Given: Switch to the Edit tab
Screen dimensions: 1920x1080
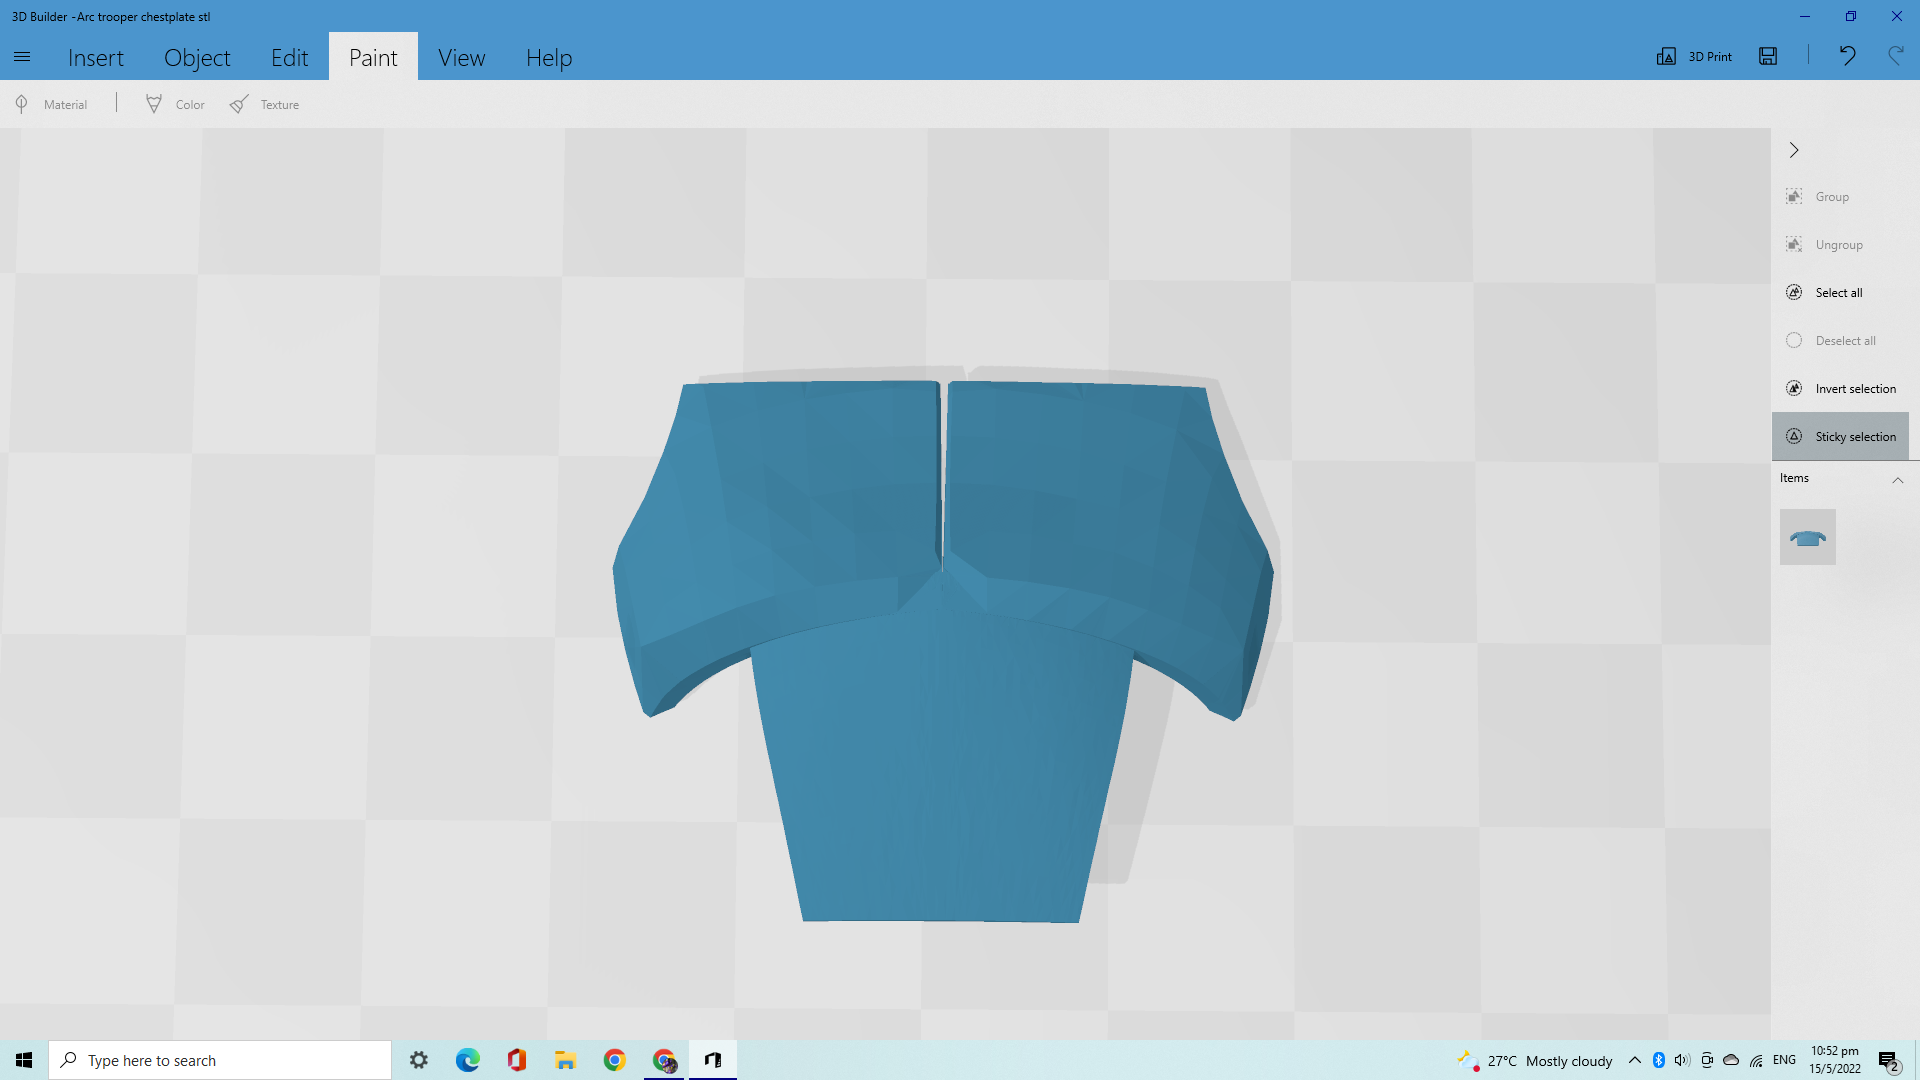Looking at the screenshot, I should (x=289, y=57).
